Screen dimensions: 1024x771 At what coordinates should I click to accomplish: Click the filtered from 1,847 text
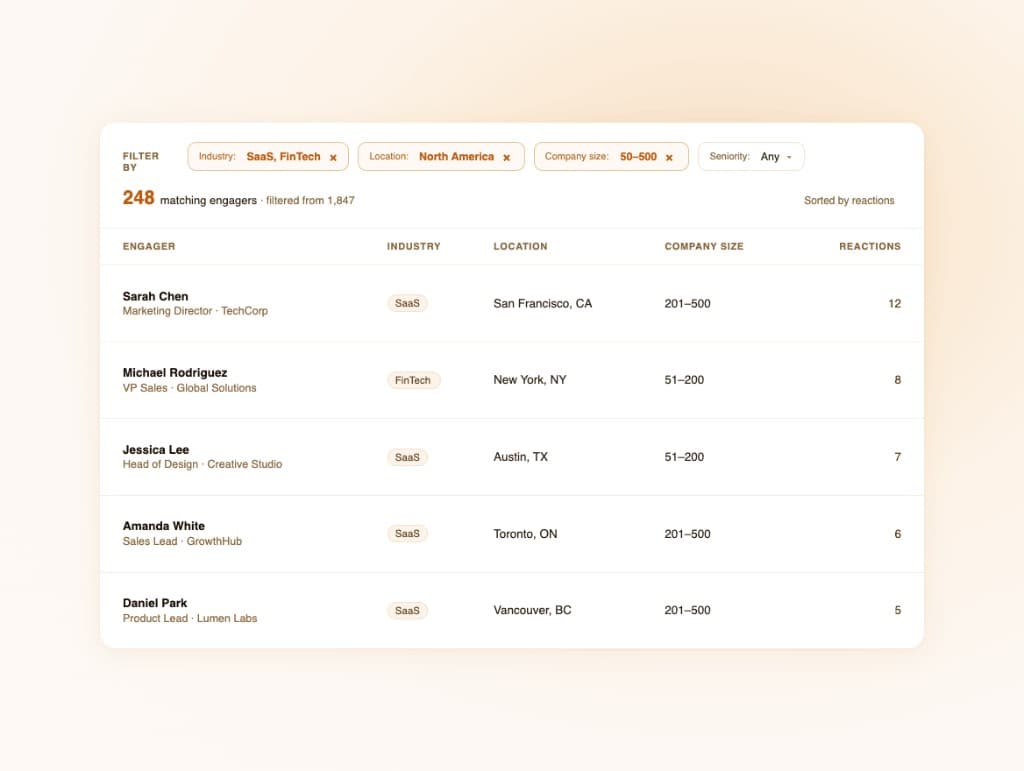[310, 200]
